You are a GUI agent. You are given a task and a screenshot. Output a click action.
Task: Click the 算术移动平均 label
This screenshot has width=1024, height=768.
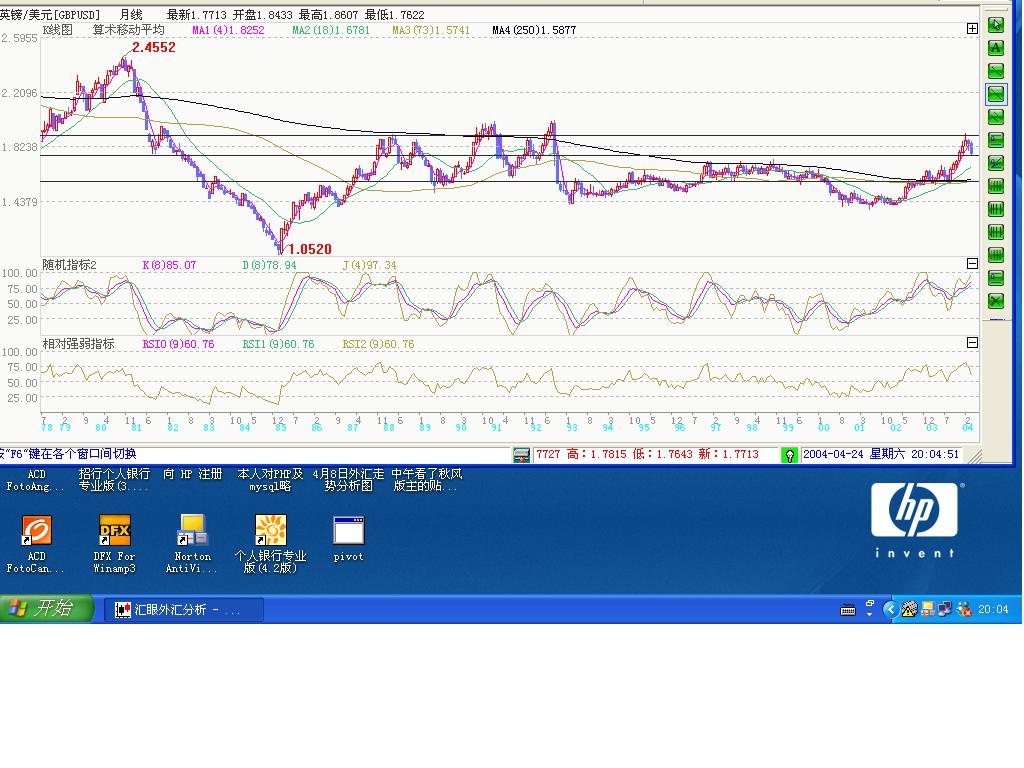(129, 30)
